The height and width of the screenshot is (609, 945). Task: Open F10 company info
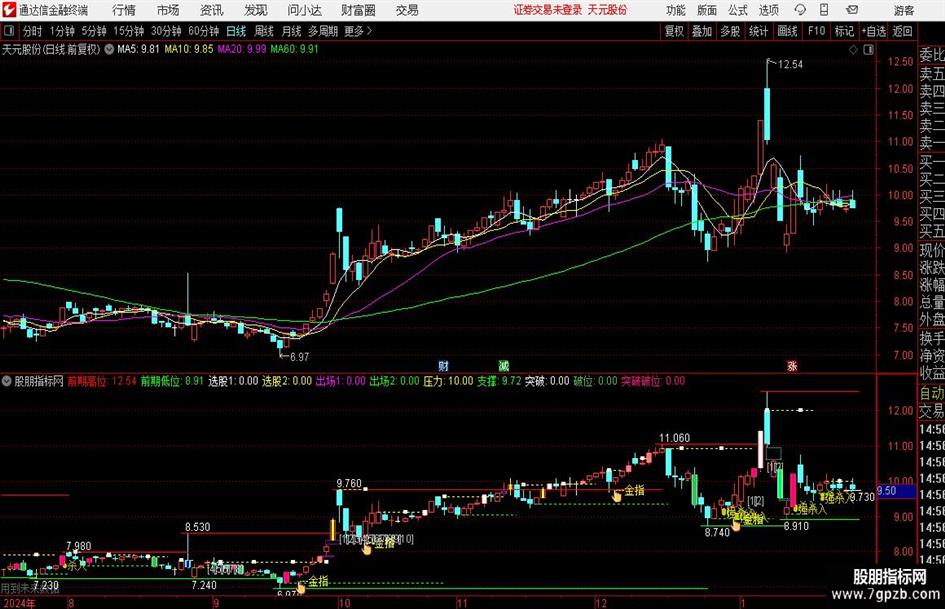point(816,31)
